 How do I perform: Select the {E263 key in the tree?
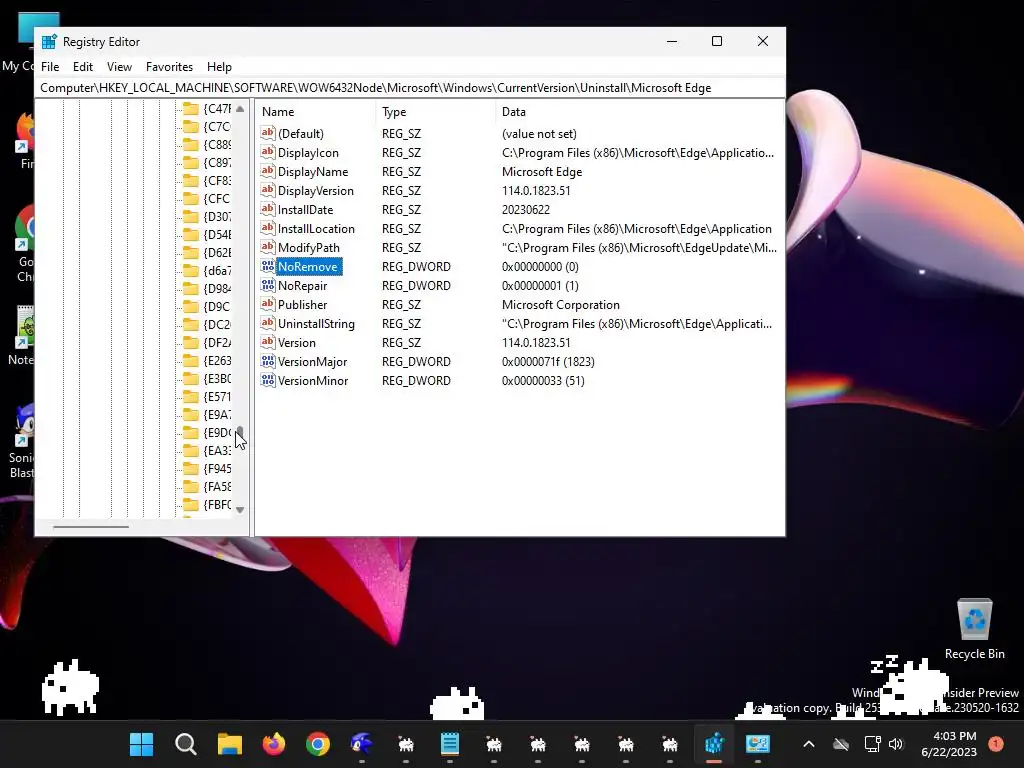(x=217, y=360)
